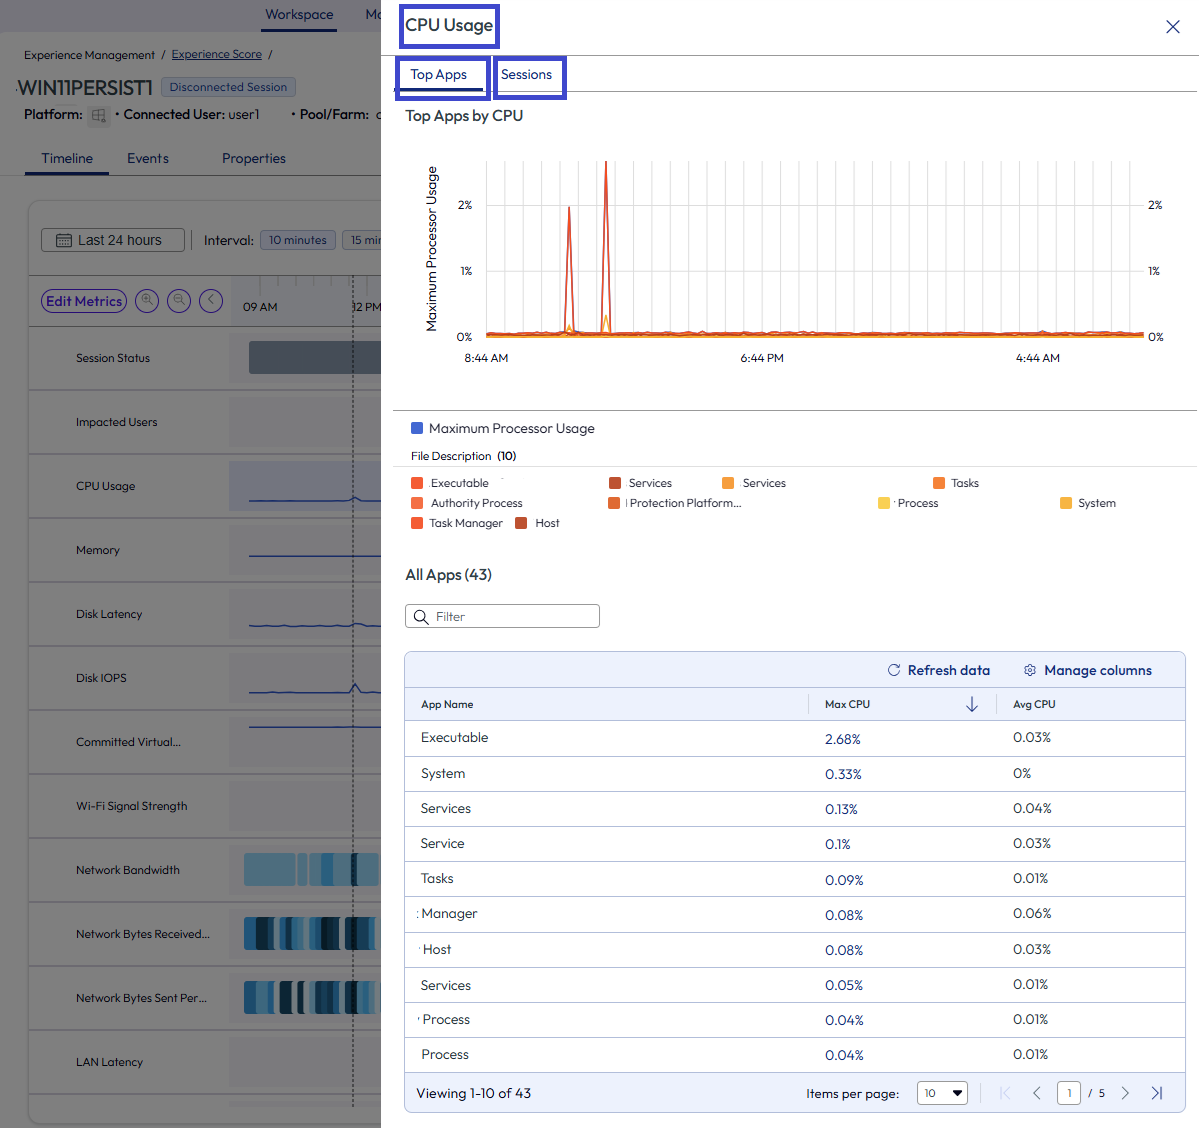
Task: Close the CPU Usage panel
Action: [1172, 27]
